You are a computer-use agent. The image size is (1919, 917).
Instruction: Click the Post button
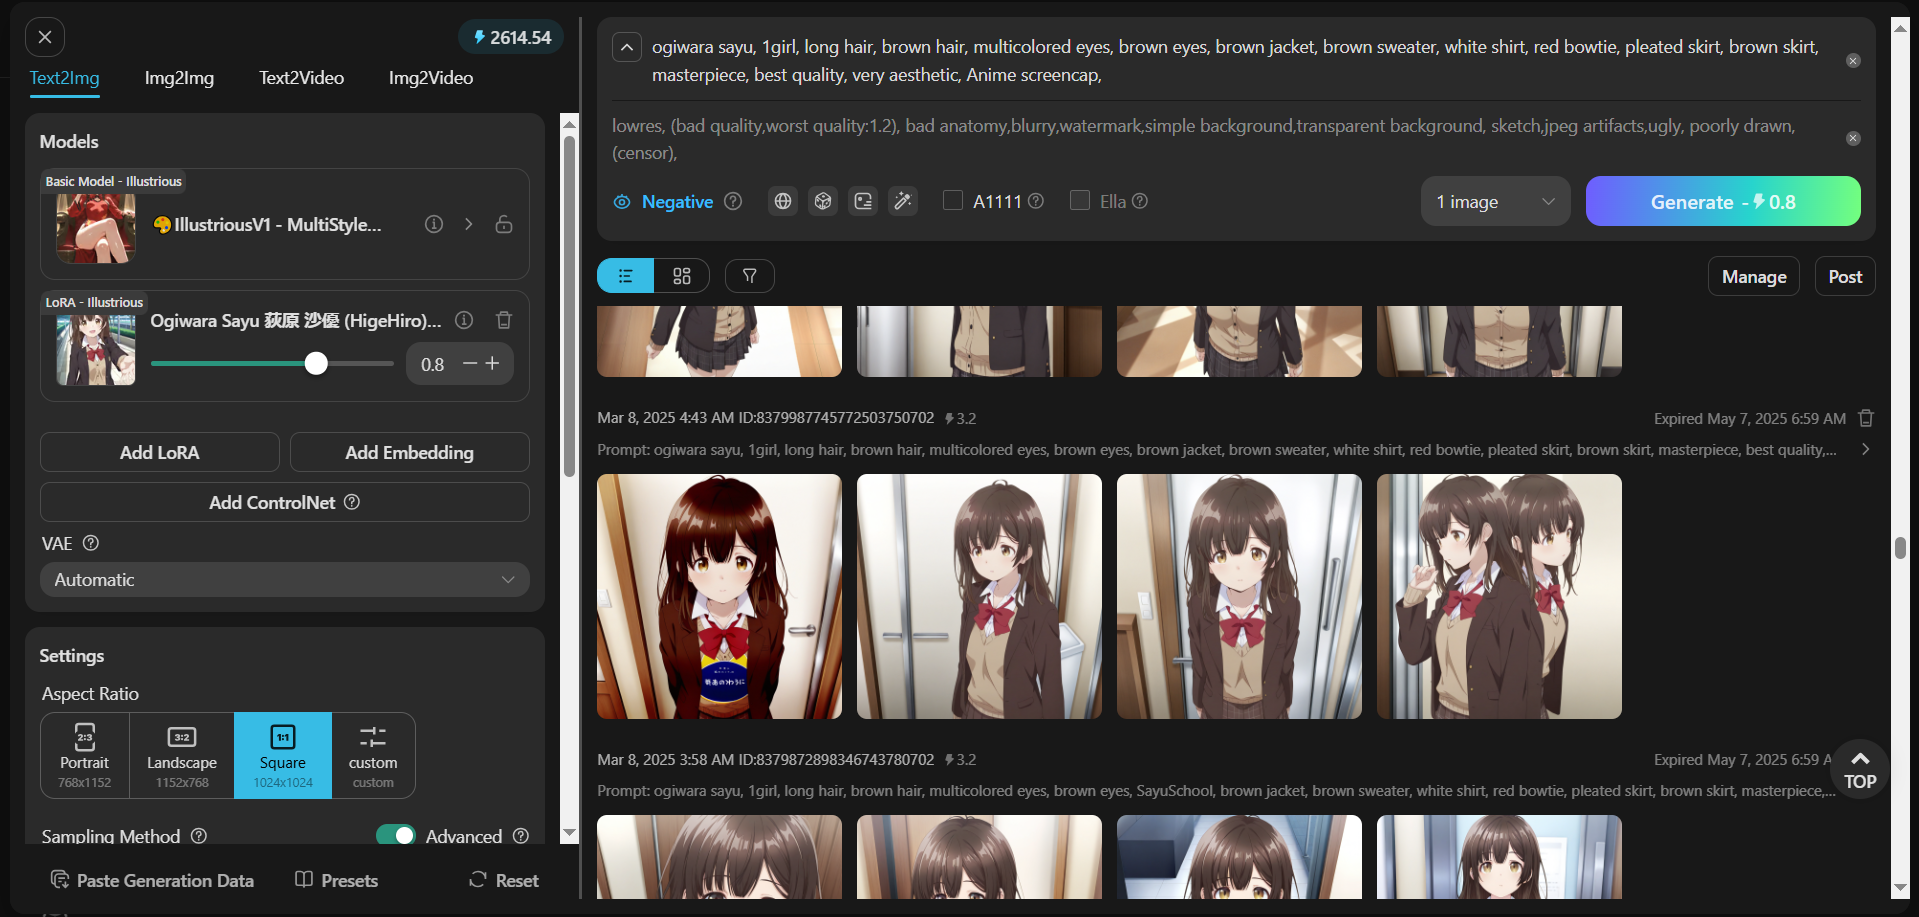pos(1845,277)
